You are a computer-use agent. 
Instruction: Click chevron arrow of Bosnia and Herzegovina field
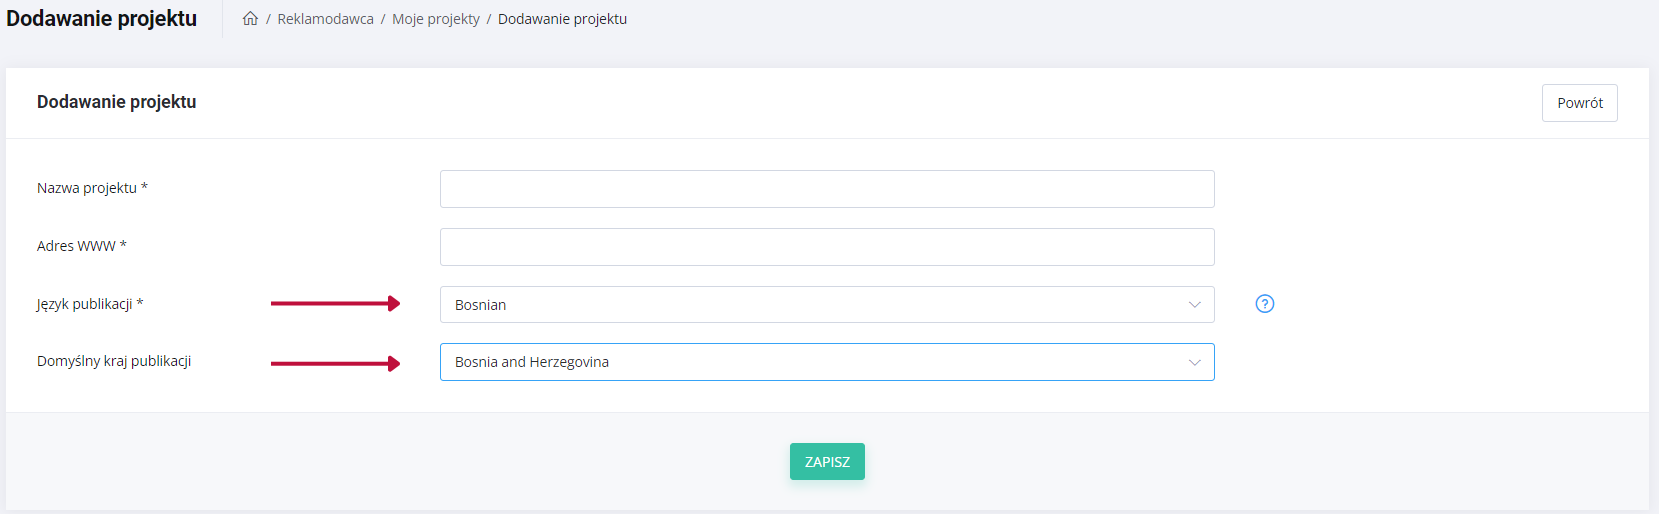1194,362
